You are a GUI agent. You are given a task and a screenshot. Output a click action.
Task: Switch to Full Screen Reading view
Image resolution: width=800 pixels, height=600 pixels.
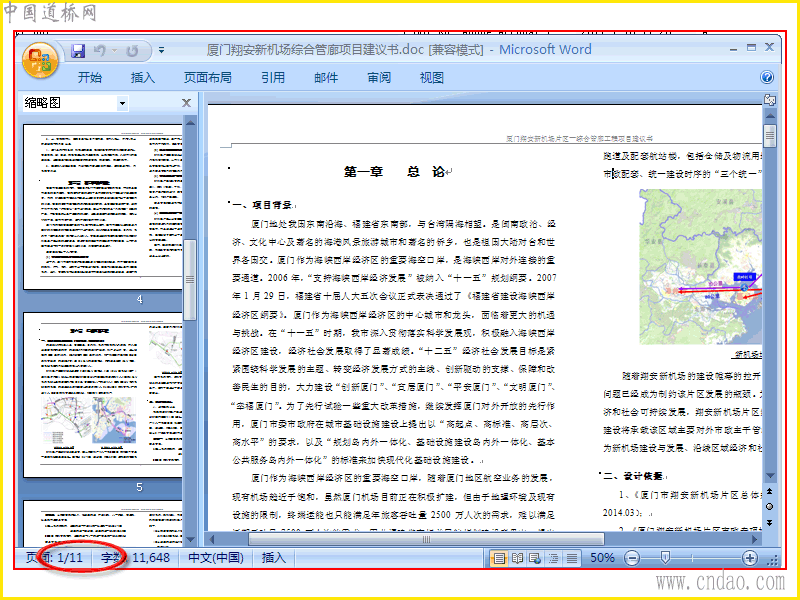click(x=517, y=558)
